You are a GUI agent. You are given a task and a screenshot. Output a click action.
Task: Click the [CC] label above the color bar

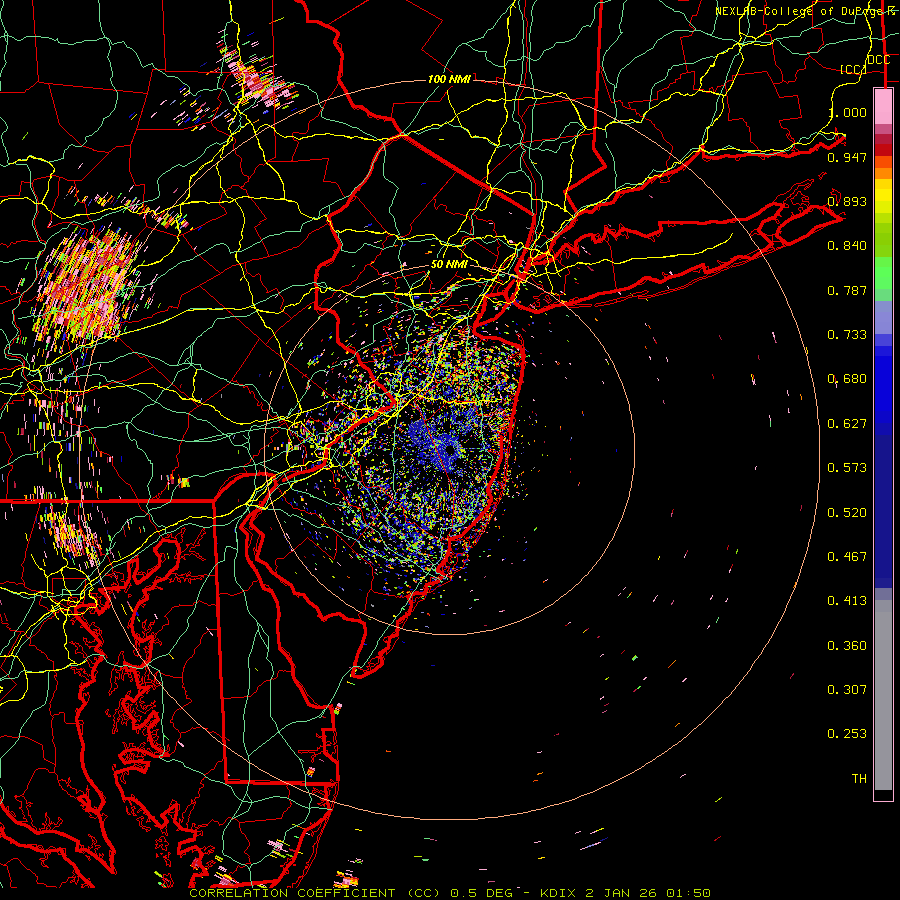(853, 69)
